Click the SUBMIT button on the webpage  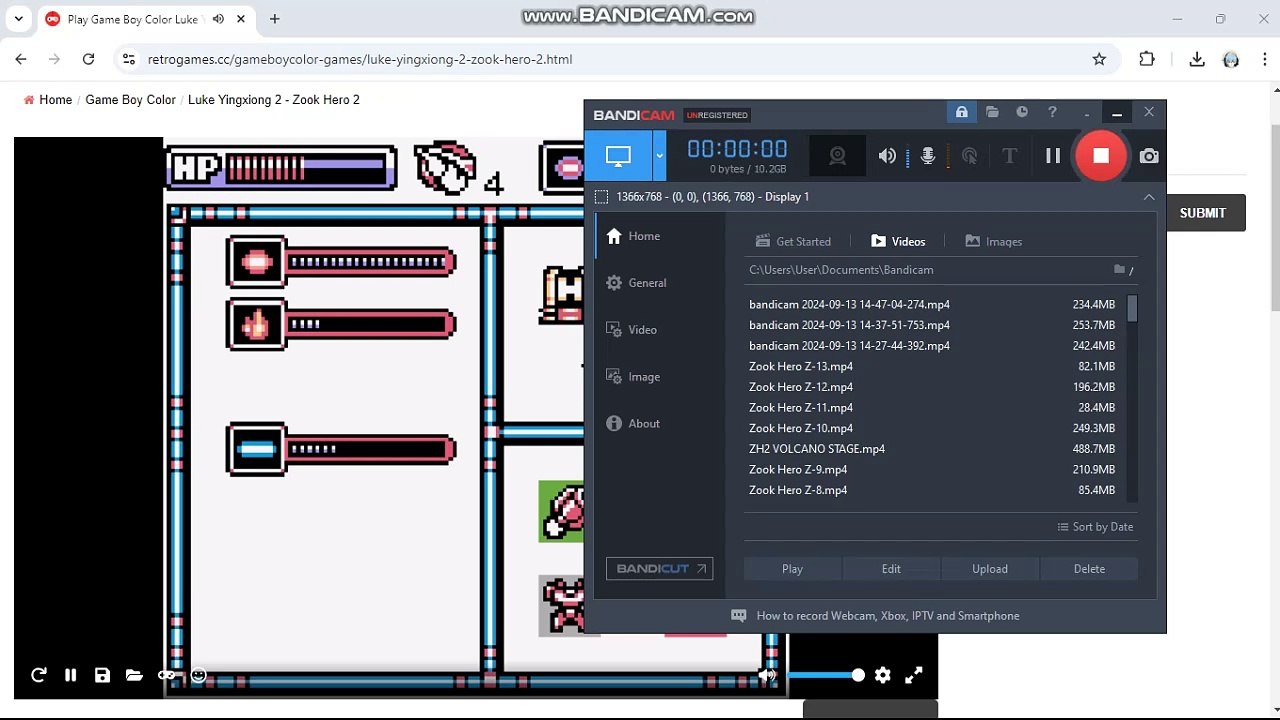(1202, 213)
